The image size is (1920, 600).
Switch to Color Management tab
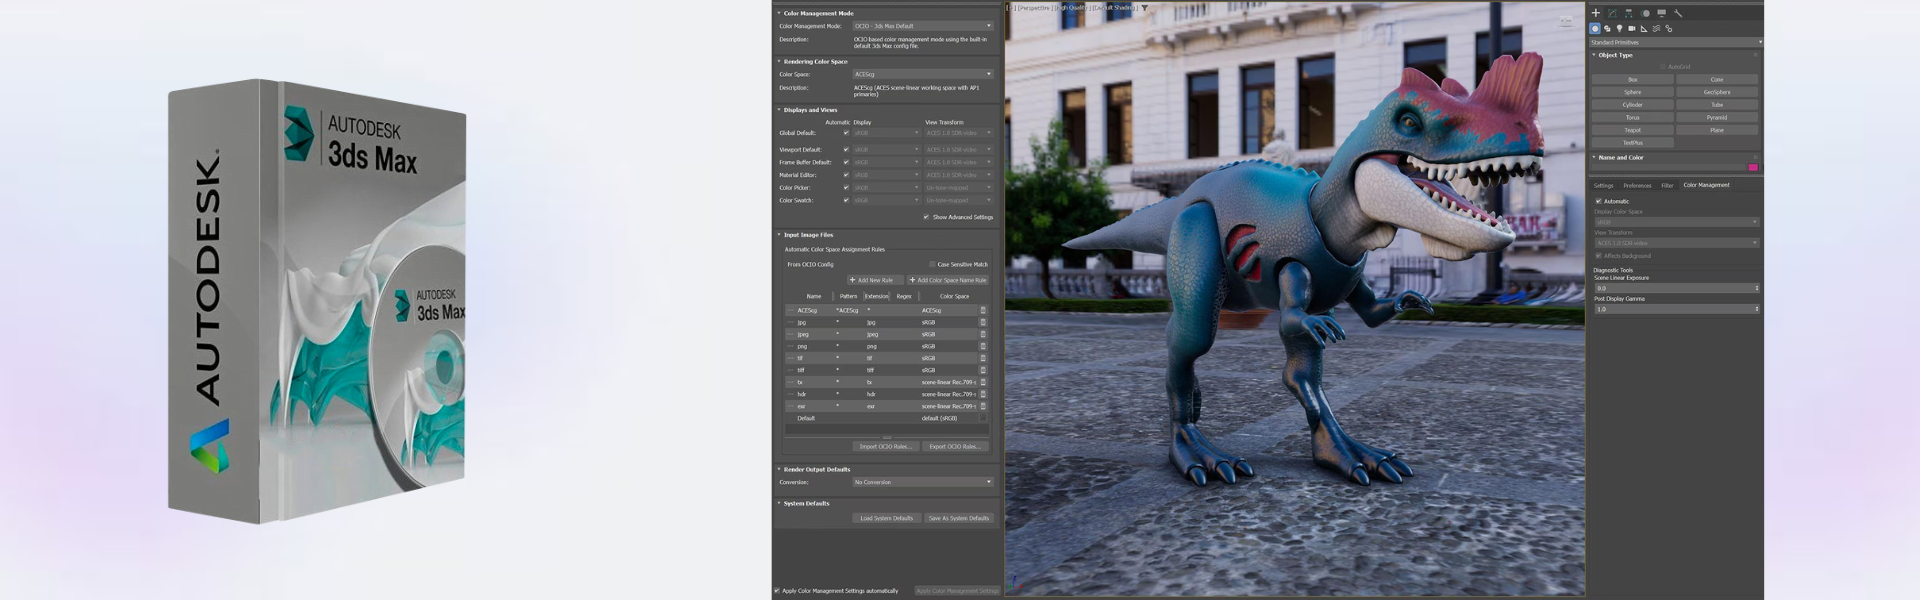click(x=1706, y=185)
